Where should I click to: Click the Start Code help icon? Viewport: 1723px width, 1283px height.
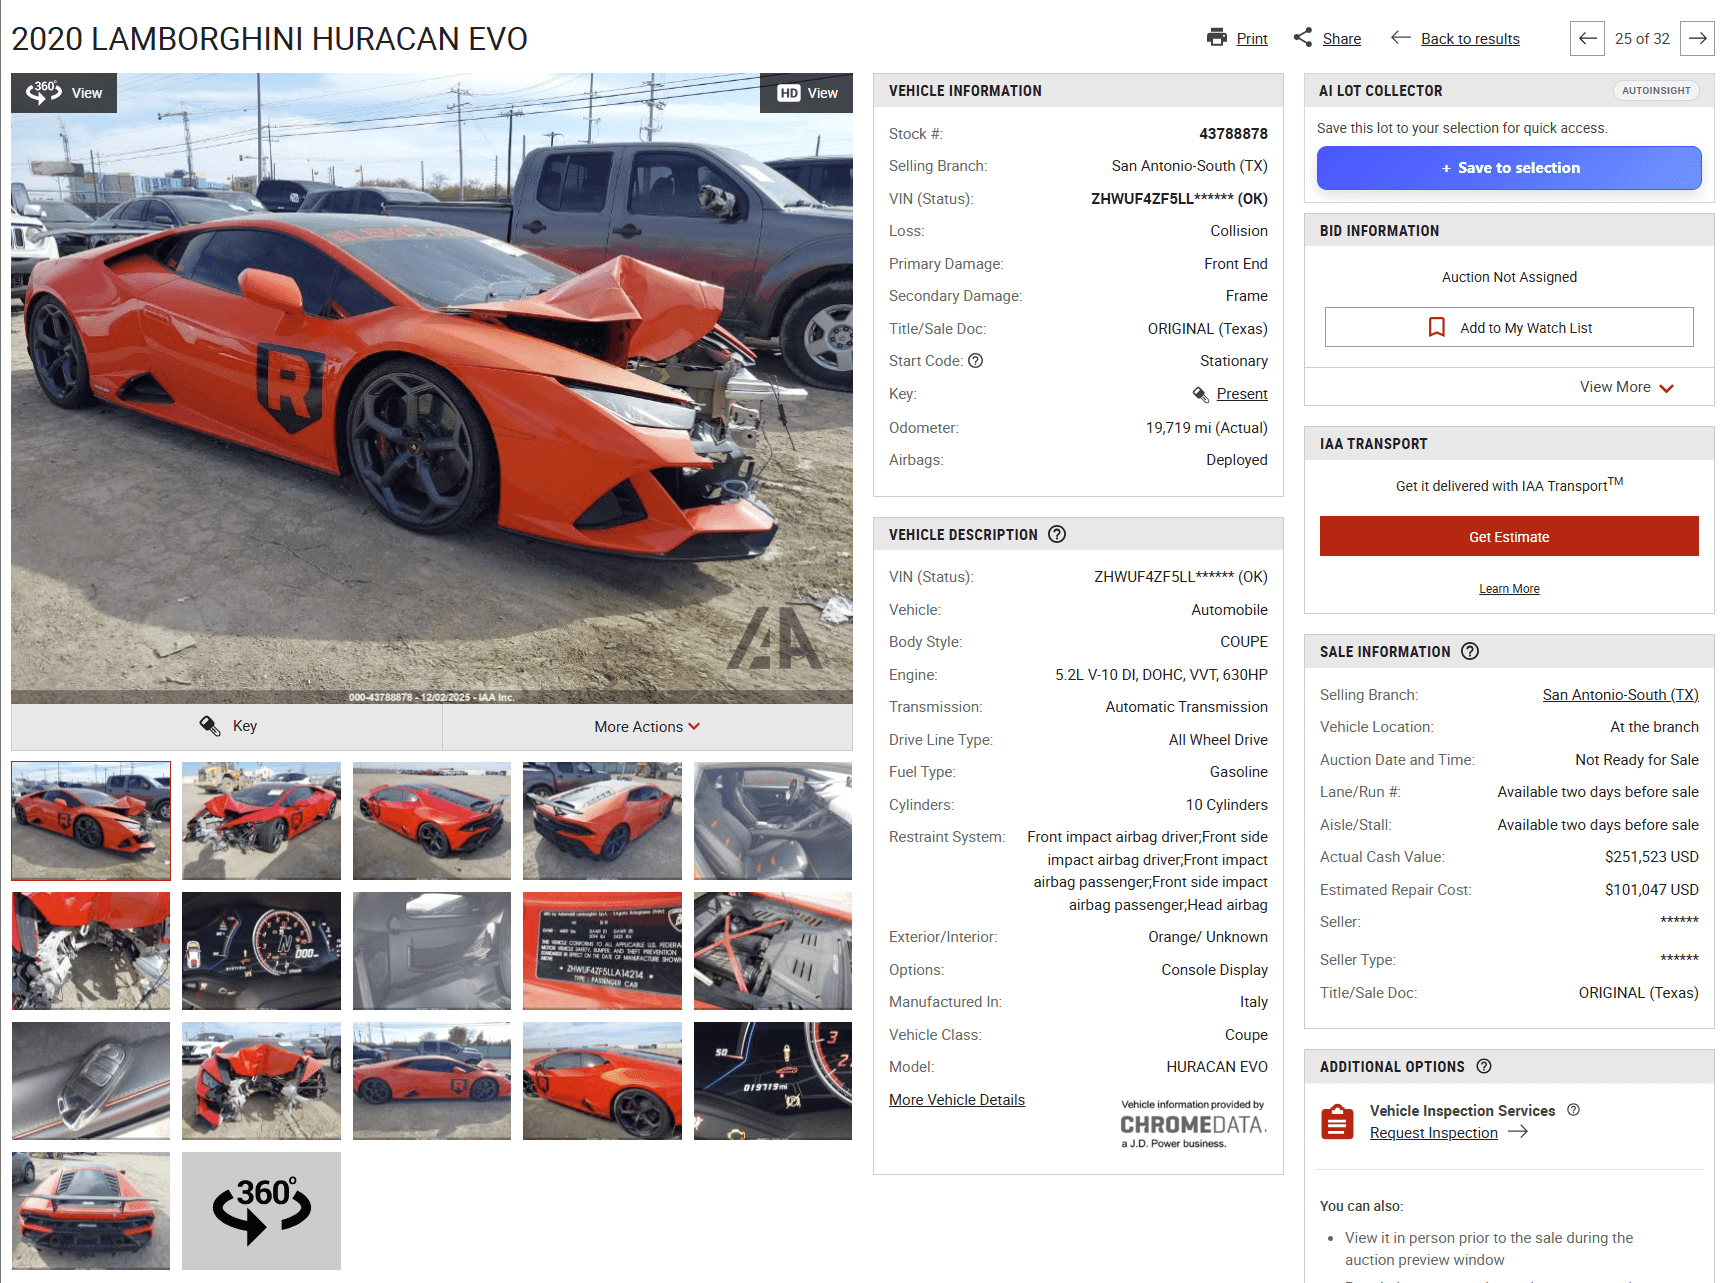[977, 361]
